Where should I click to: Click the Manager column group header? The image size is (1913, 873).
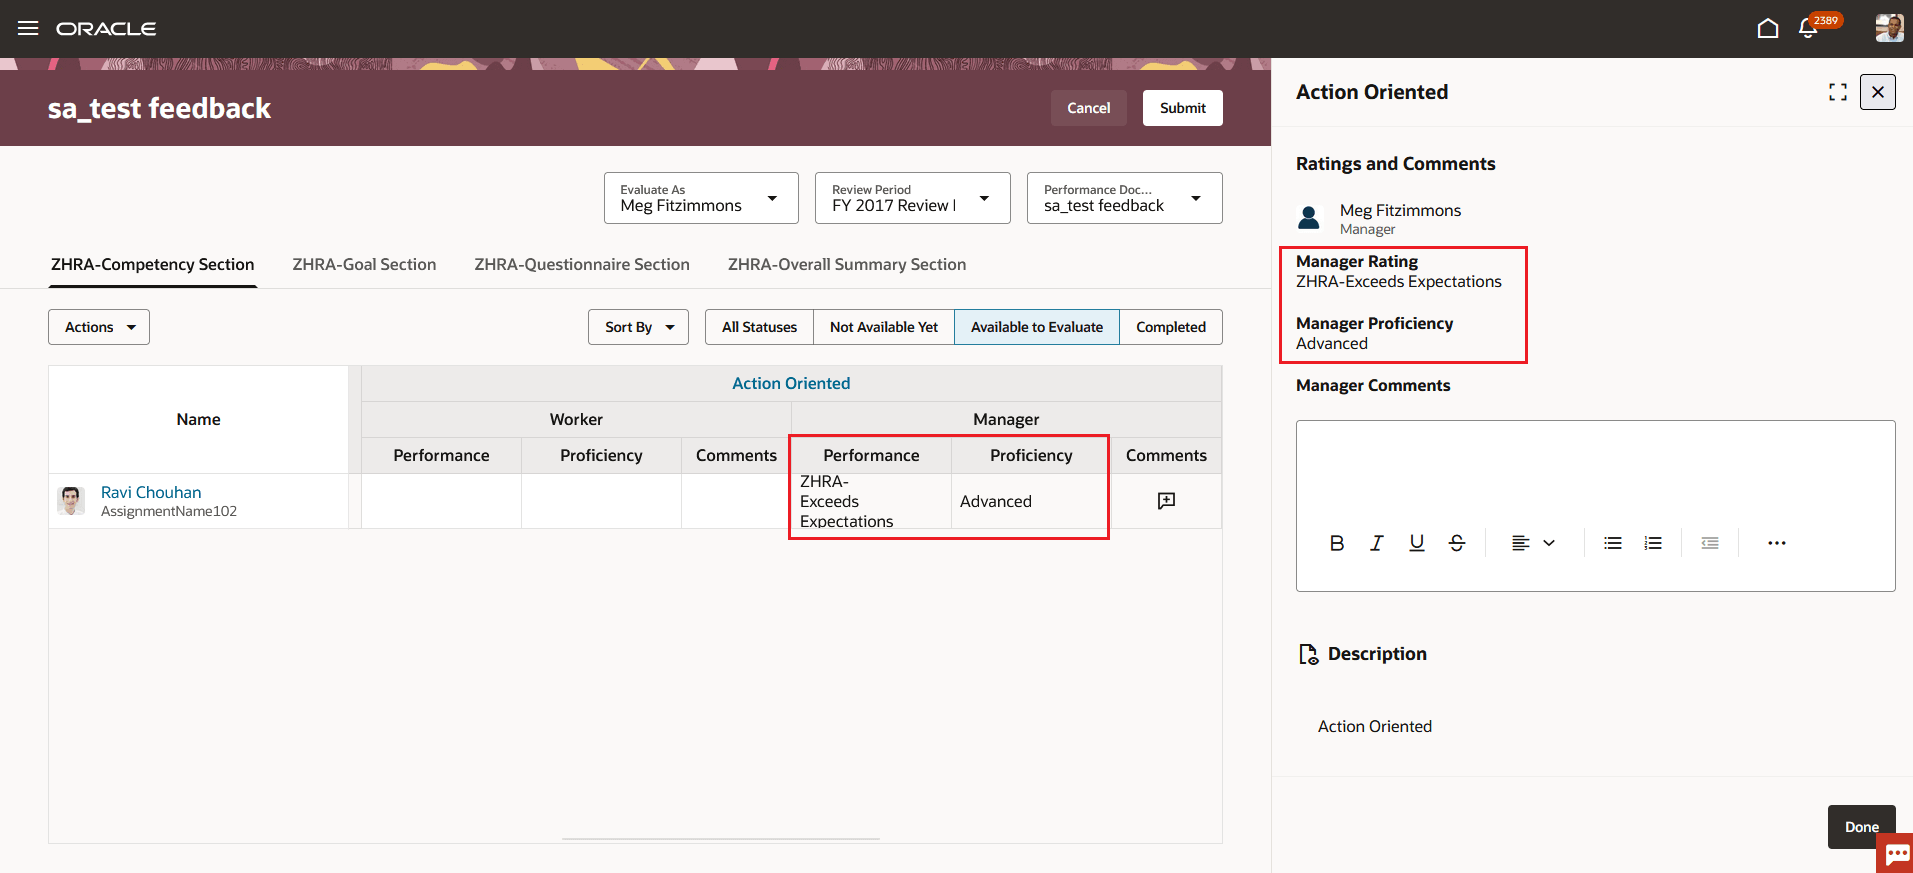click(1006, 419)
